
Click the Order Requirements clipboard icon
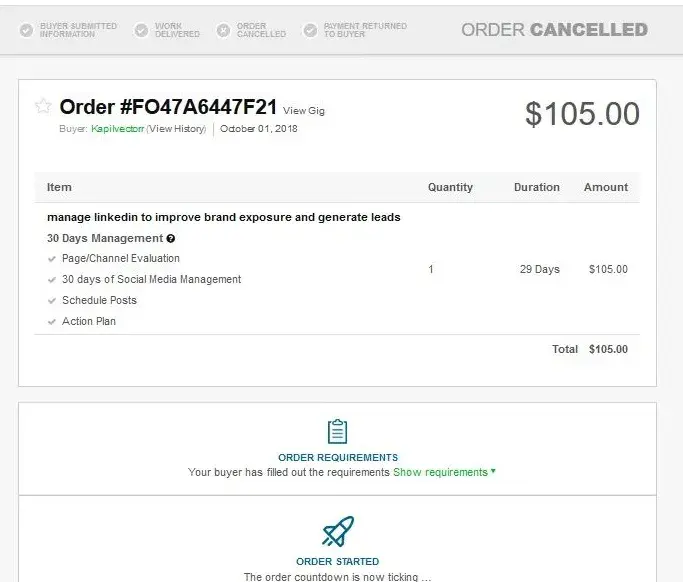click(x=338, y=432)
